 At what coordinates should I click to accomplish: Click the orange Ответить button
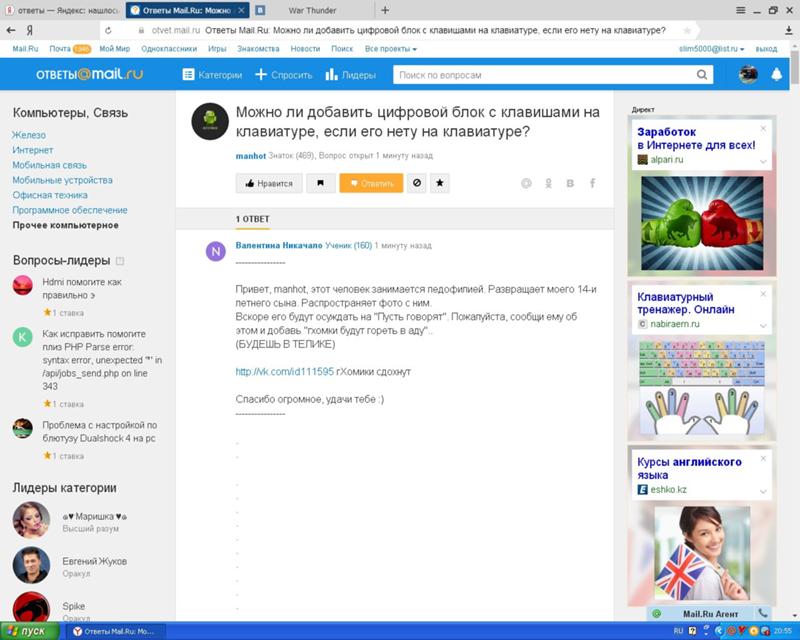click(371, 183)
